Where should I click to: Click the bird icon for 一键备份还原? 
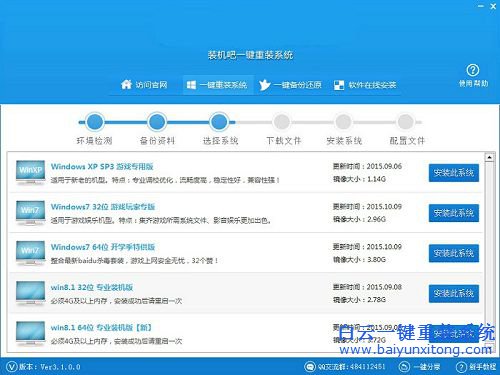(x=265, y=85)
